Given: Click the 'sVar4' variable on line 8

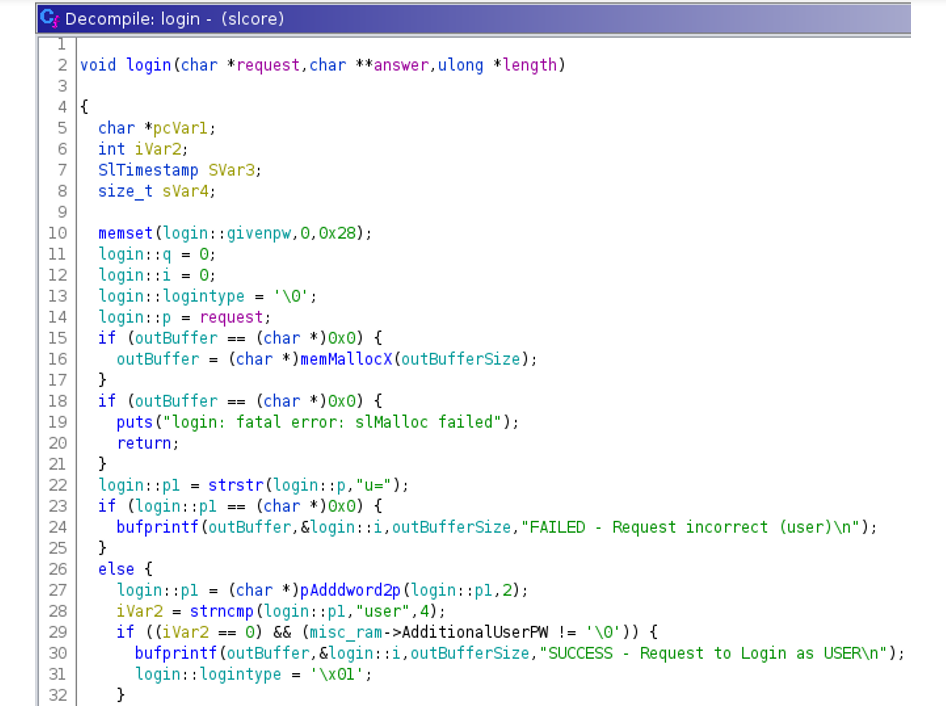Looking at the screenshot, I should [185, 191].
